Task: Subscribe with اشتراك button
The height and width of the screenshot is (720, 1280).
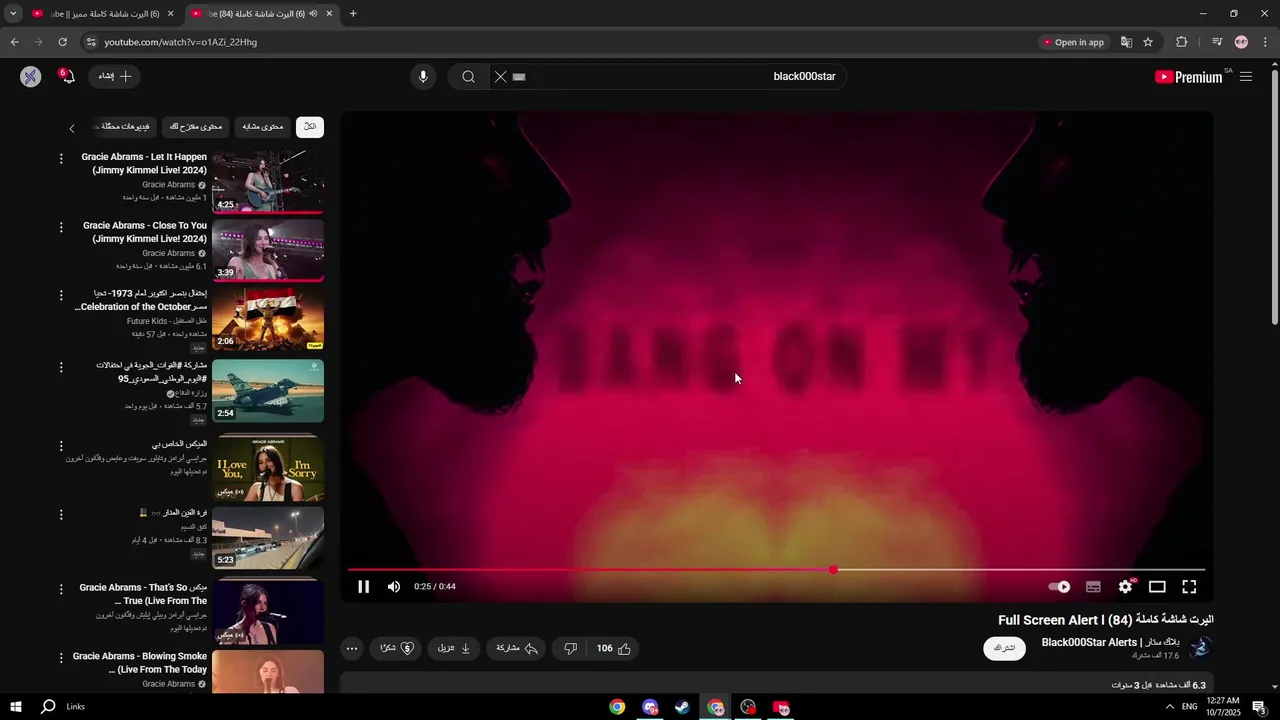Action: coord(1005,648)
